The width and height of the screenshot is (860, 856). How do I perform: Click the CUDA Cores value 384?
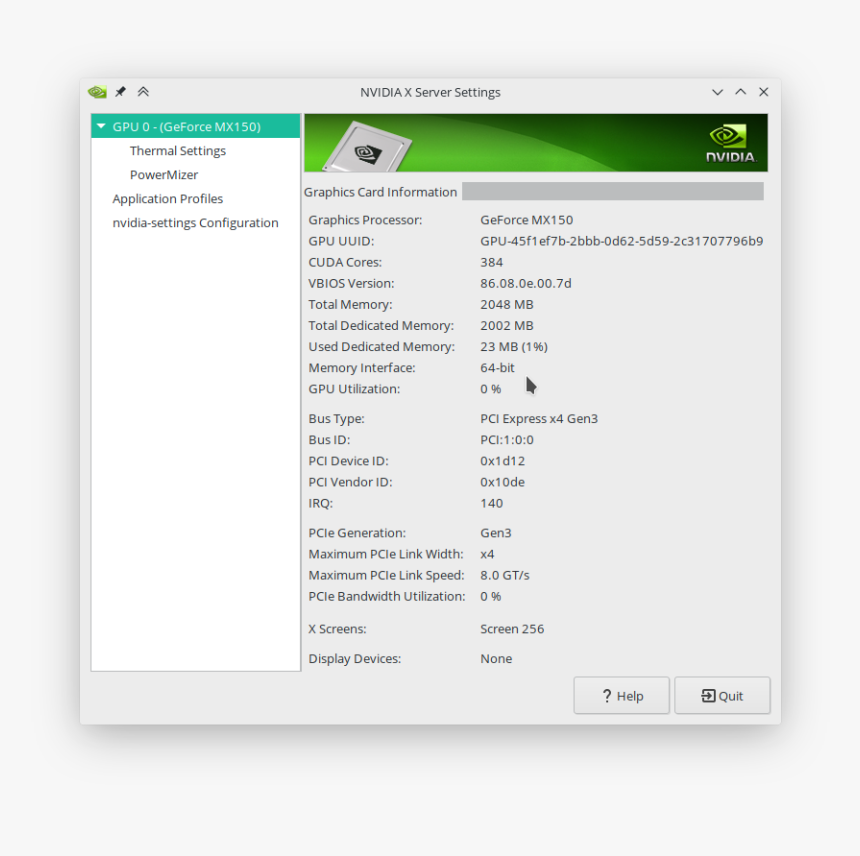(491, 262)
